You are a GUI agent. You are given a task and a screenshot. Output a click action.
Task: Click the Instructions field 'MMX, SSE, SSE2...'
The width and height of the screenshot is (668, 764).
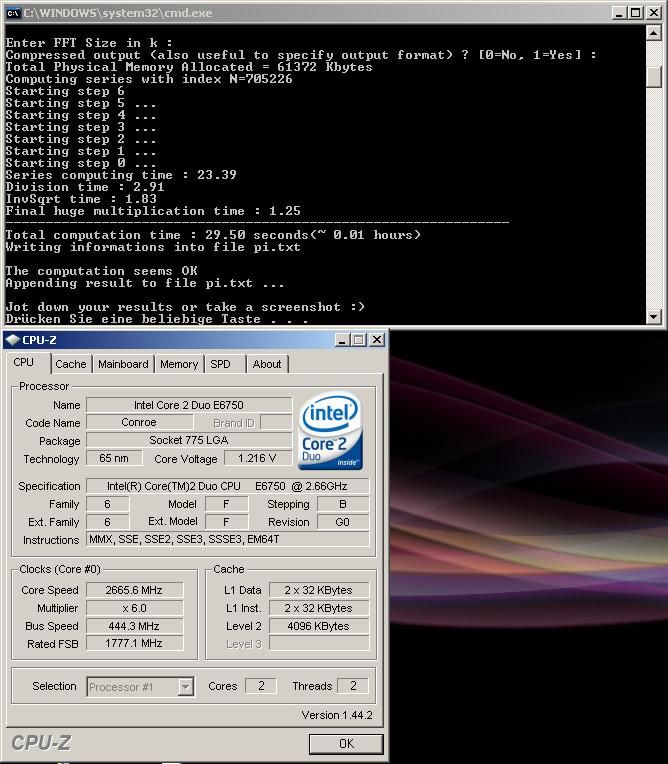pyautogui.click(x=228, y=539)
